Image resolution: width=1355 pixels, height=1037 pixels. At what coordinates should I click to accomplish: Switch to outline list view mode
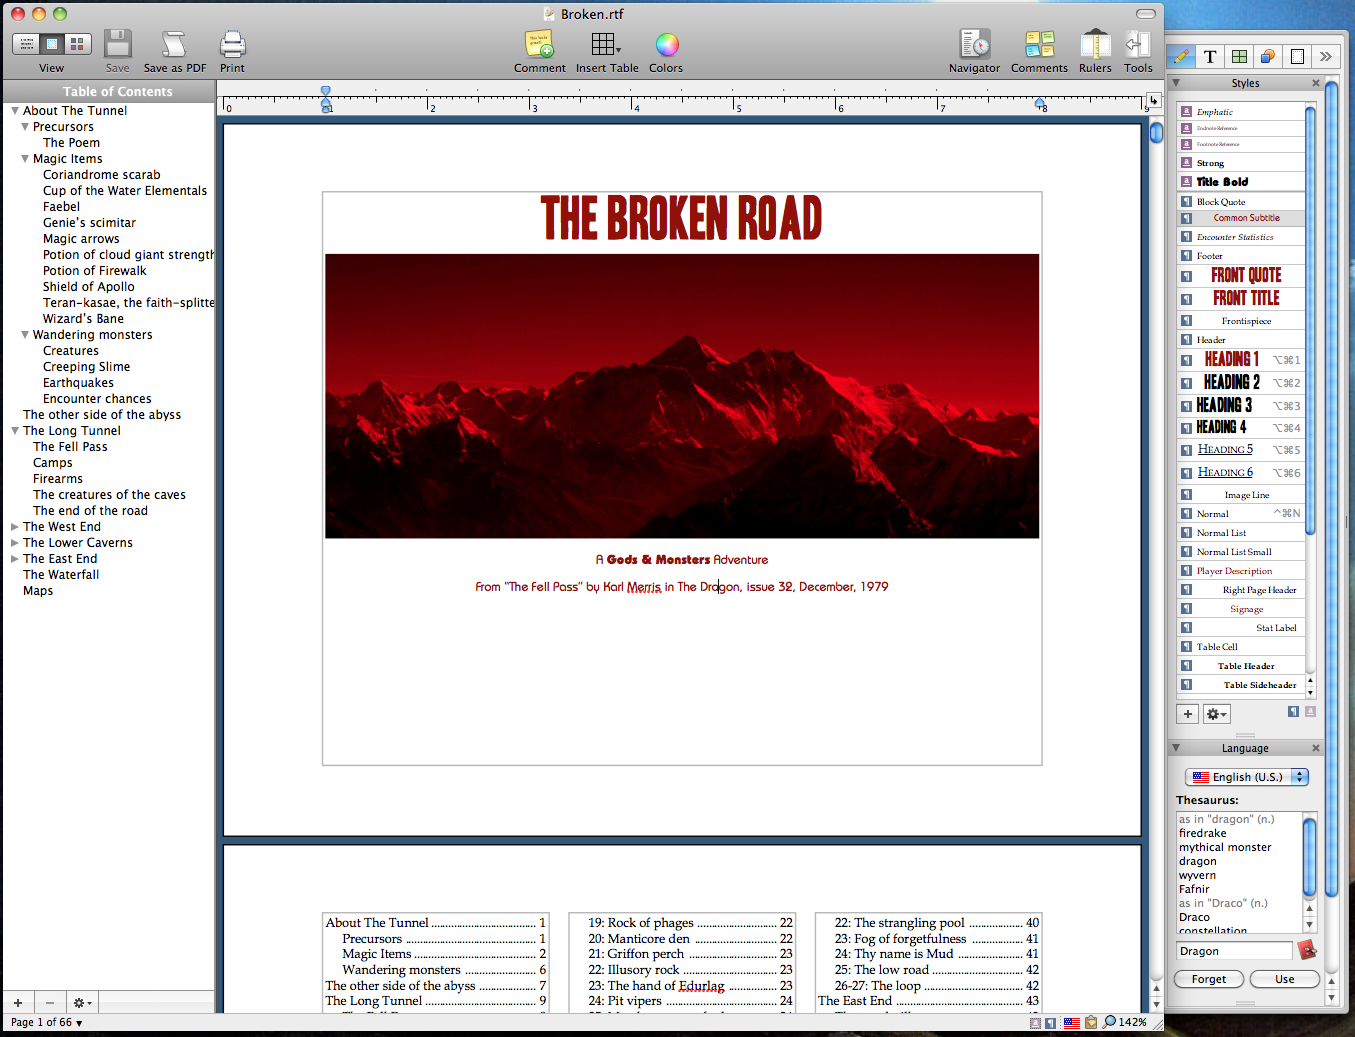point(26,44)
